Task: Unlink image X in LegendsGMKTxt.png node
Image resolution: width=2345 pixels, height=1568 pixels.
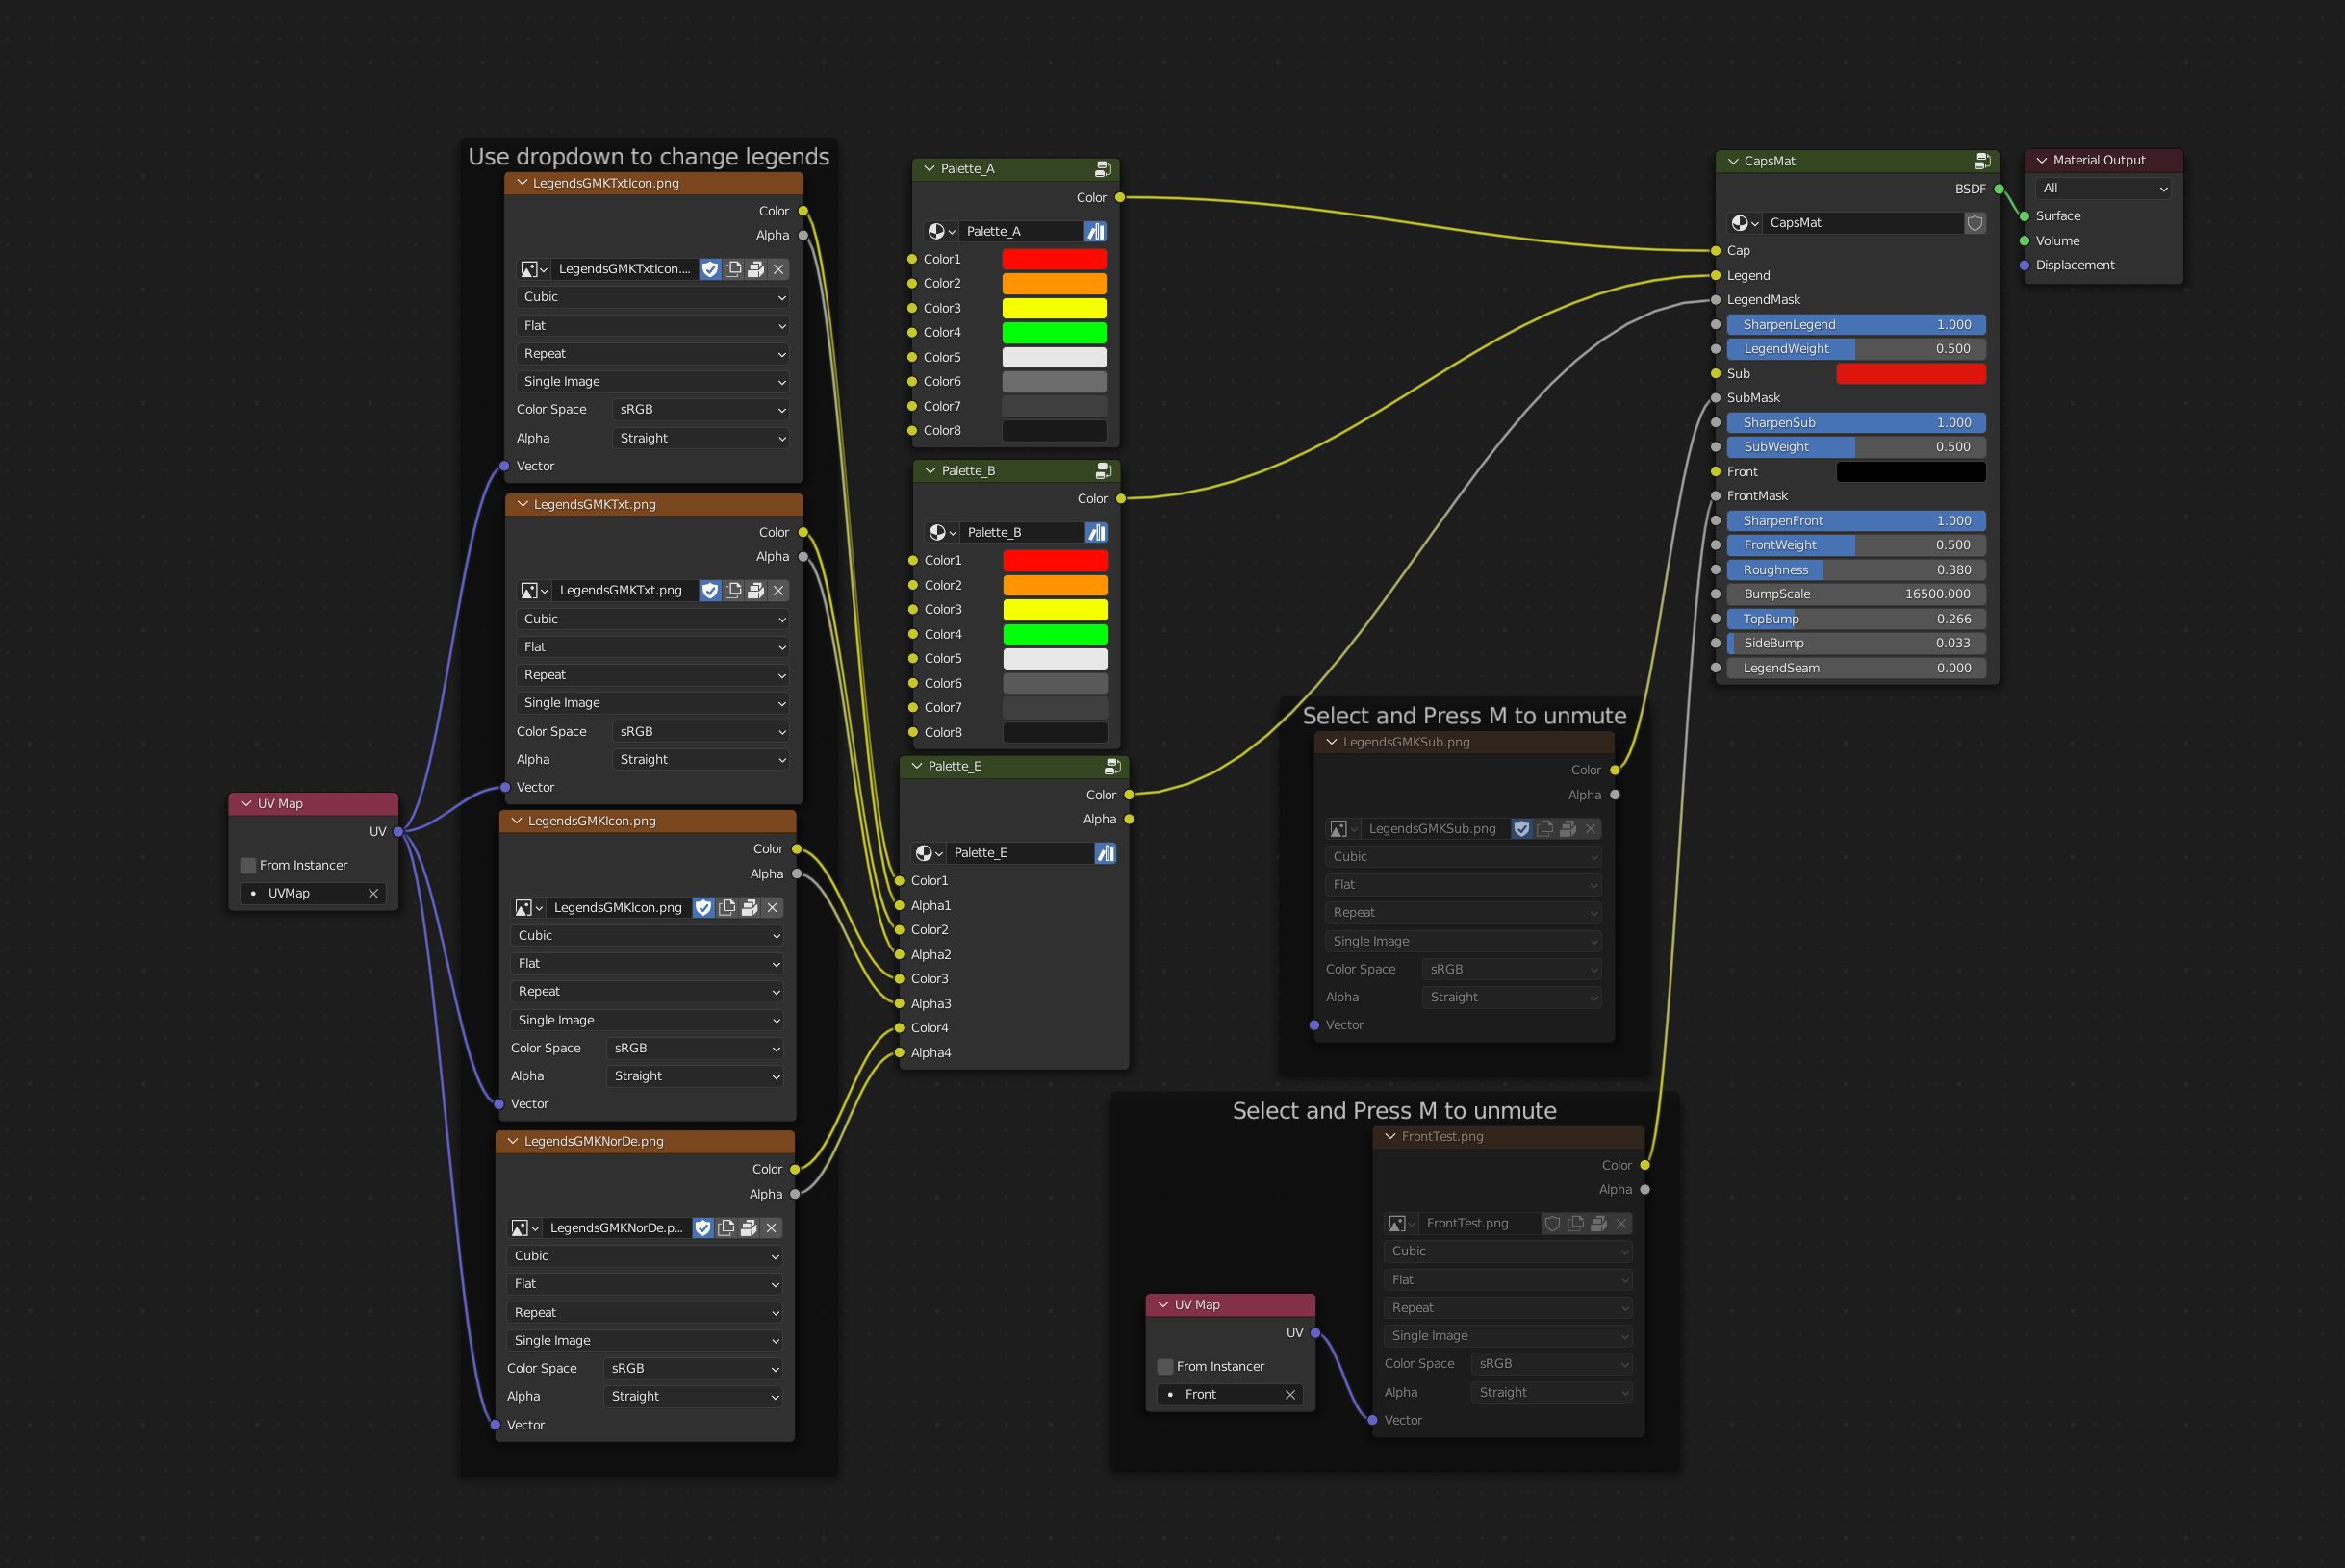Action: (779, 591)
